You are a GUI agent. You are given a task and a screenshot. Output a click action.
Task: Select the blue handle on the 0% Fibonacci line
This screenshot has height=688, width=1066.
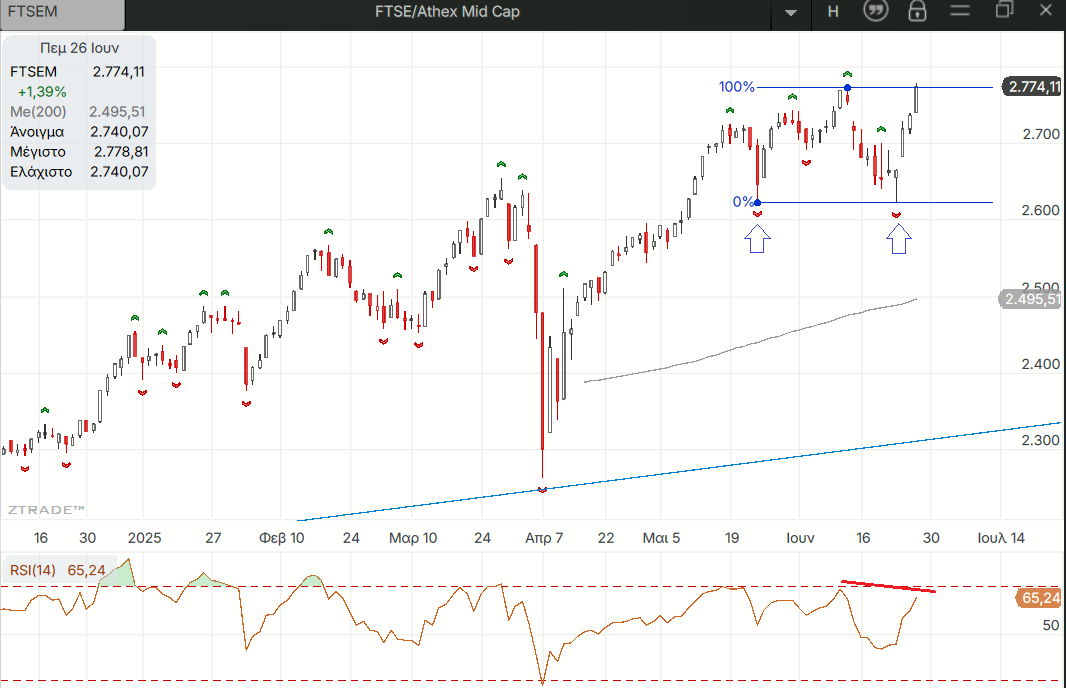[758, 203]
